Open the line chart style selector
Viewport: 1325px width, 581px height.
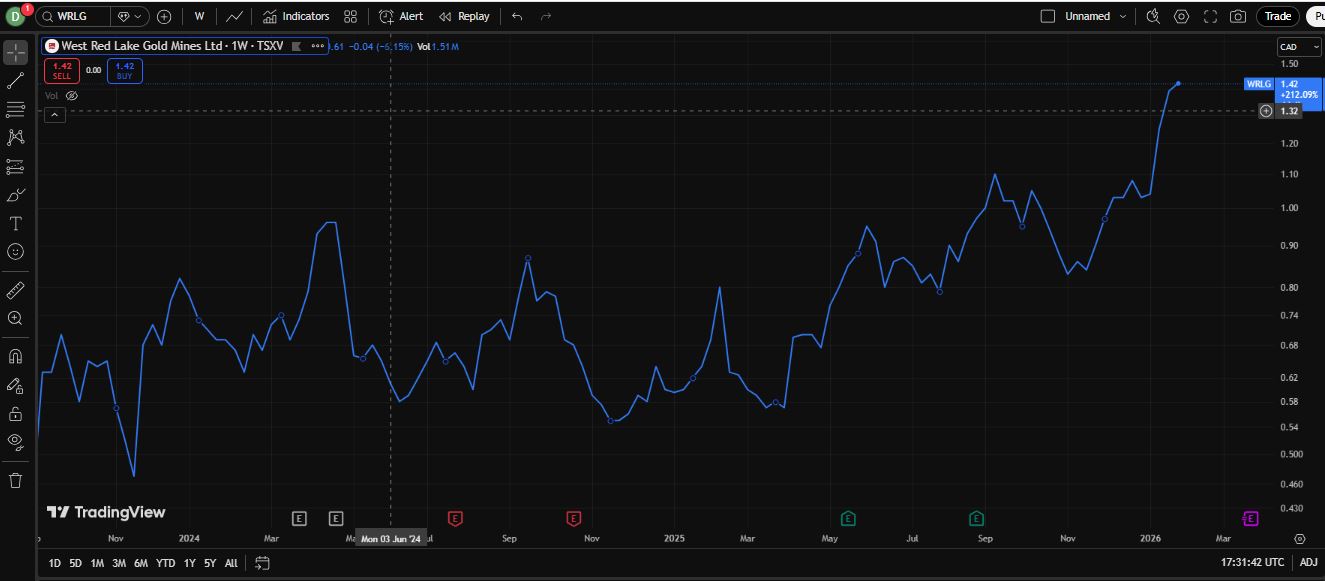234,16
